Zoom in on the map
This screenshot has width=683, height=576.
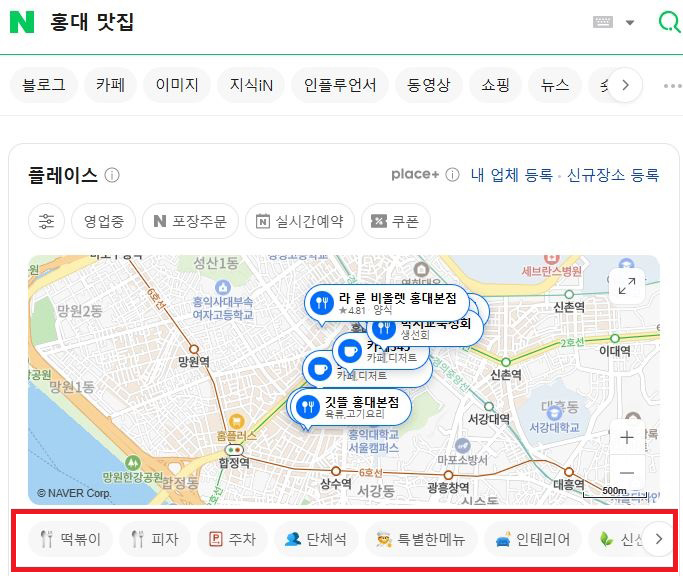(x=627, y=437)
